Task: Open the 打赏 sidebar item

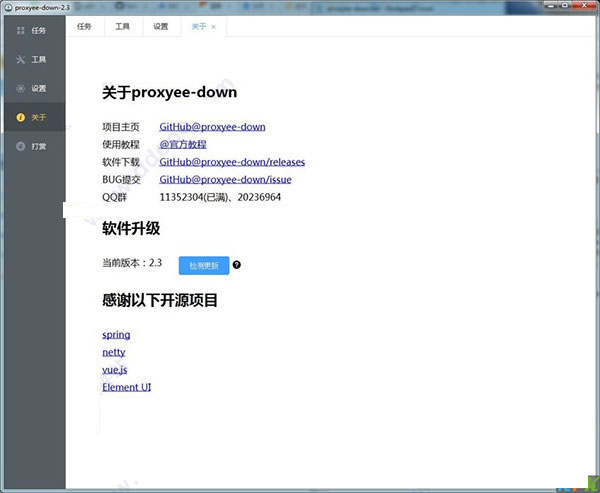Action: 34,146
